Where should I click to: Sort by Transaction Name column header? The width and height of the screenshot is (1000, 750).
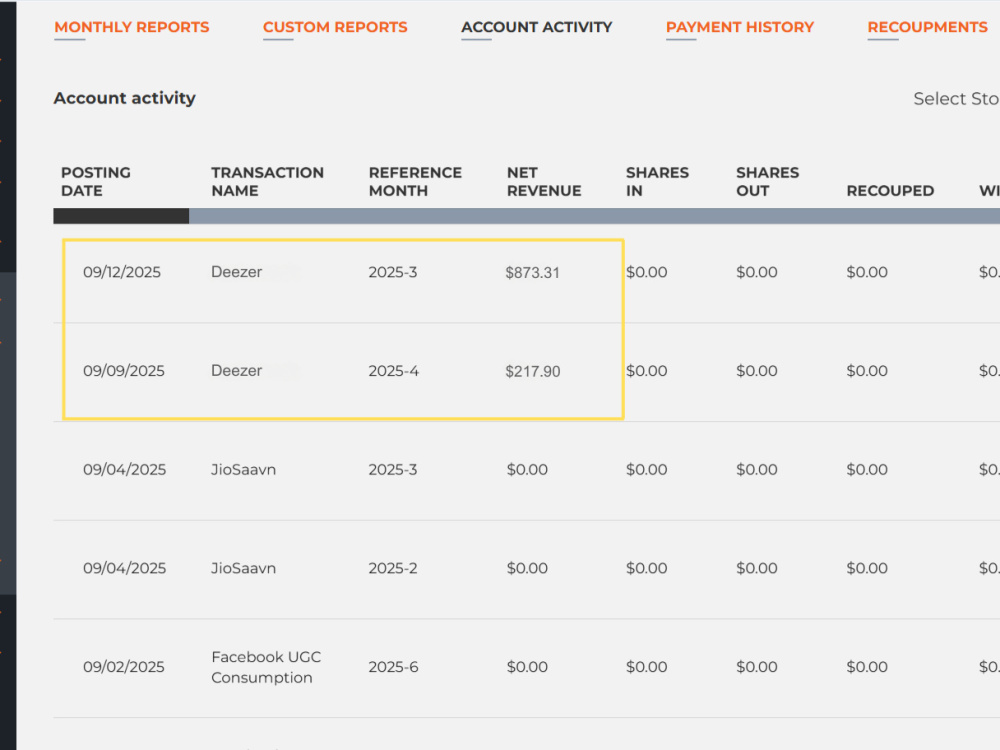point(267,182)
